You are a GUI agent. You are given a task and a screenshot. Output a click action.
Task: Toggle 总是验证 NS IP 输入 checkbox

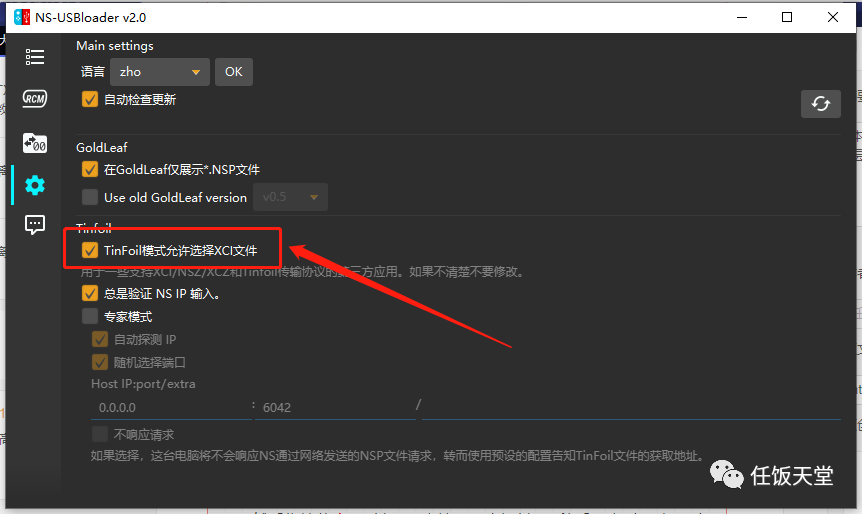point(90,294)
